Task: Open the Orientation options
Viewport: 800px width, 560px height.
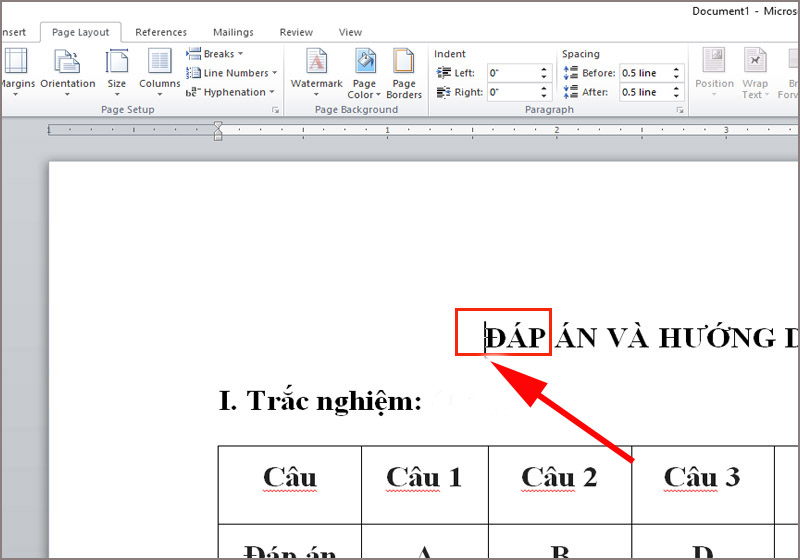Action: tap(67, 72)
